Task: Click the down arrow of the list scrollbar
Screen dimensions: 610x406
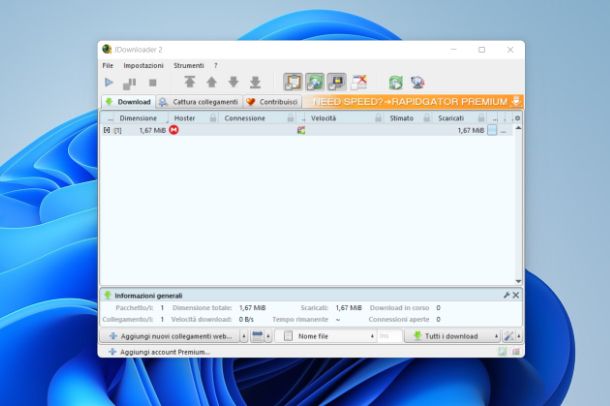Action: [x=518, y=282]
